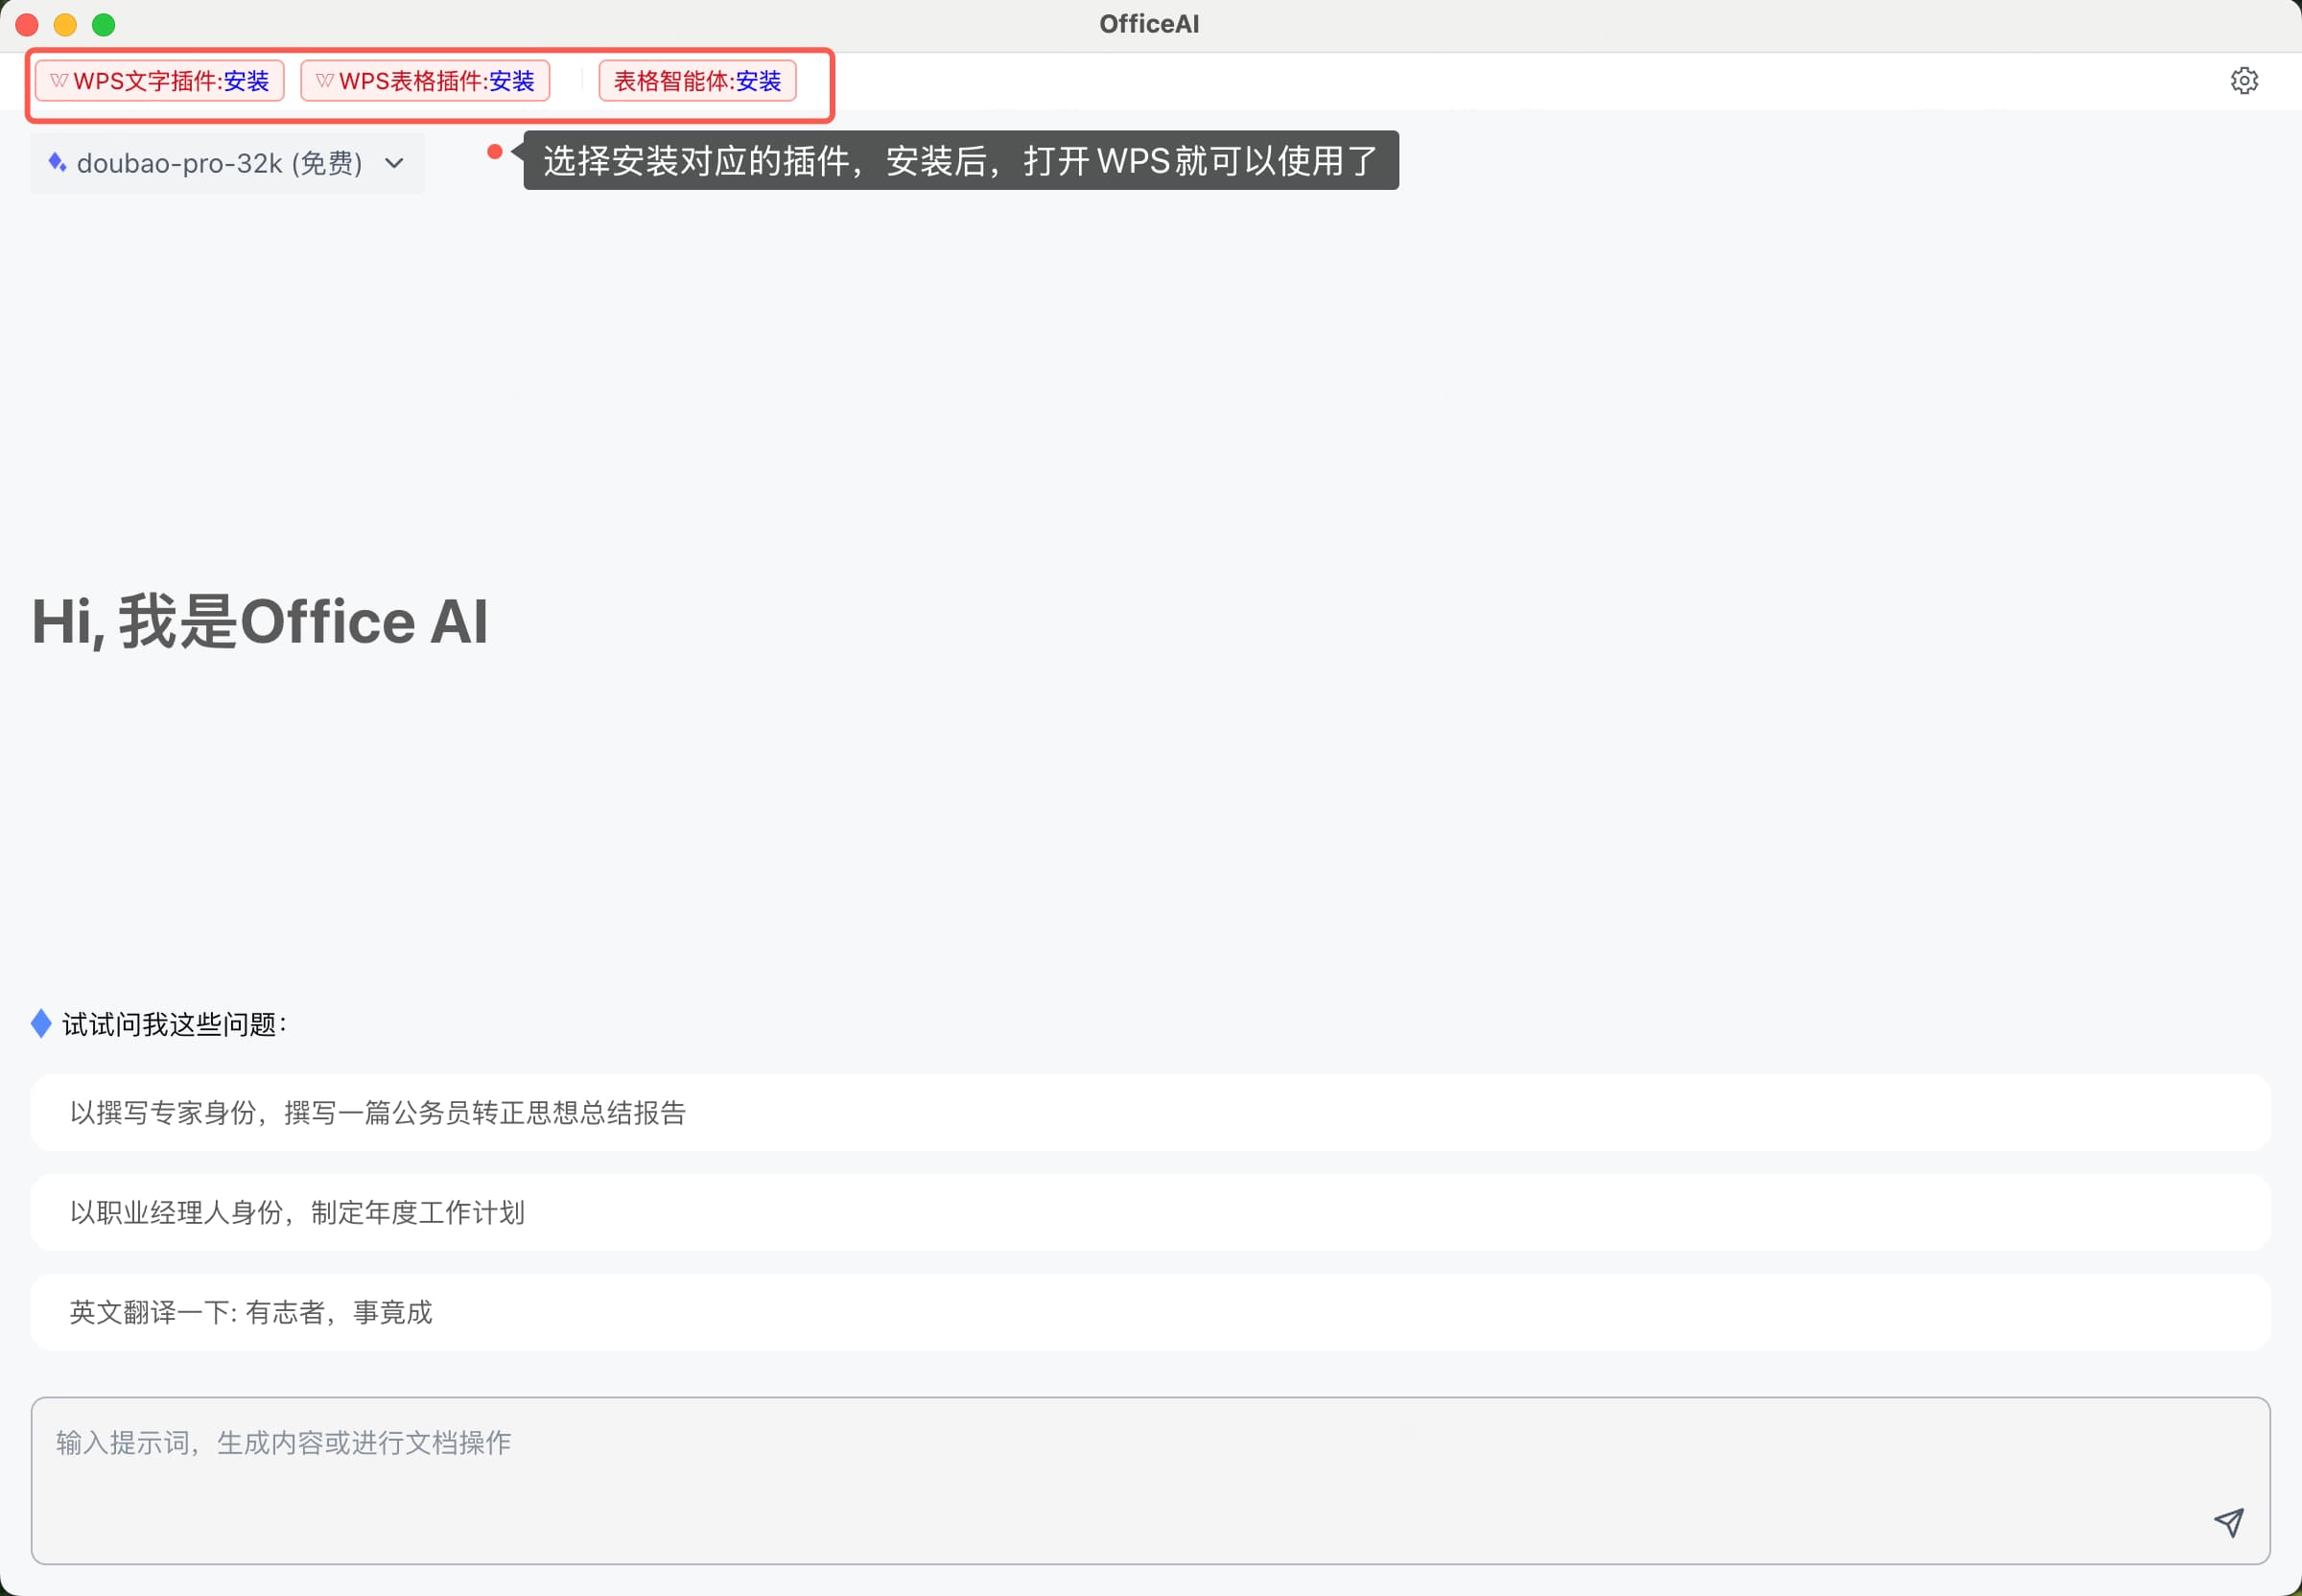Open the doubao-pro-32k (免费) model selector
The image size is (2302, 1596).
pos(220,163)
